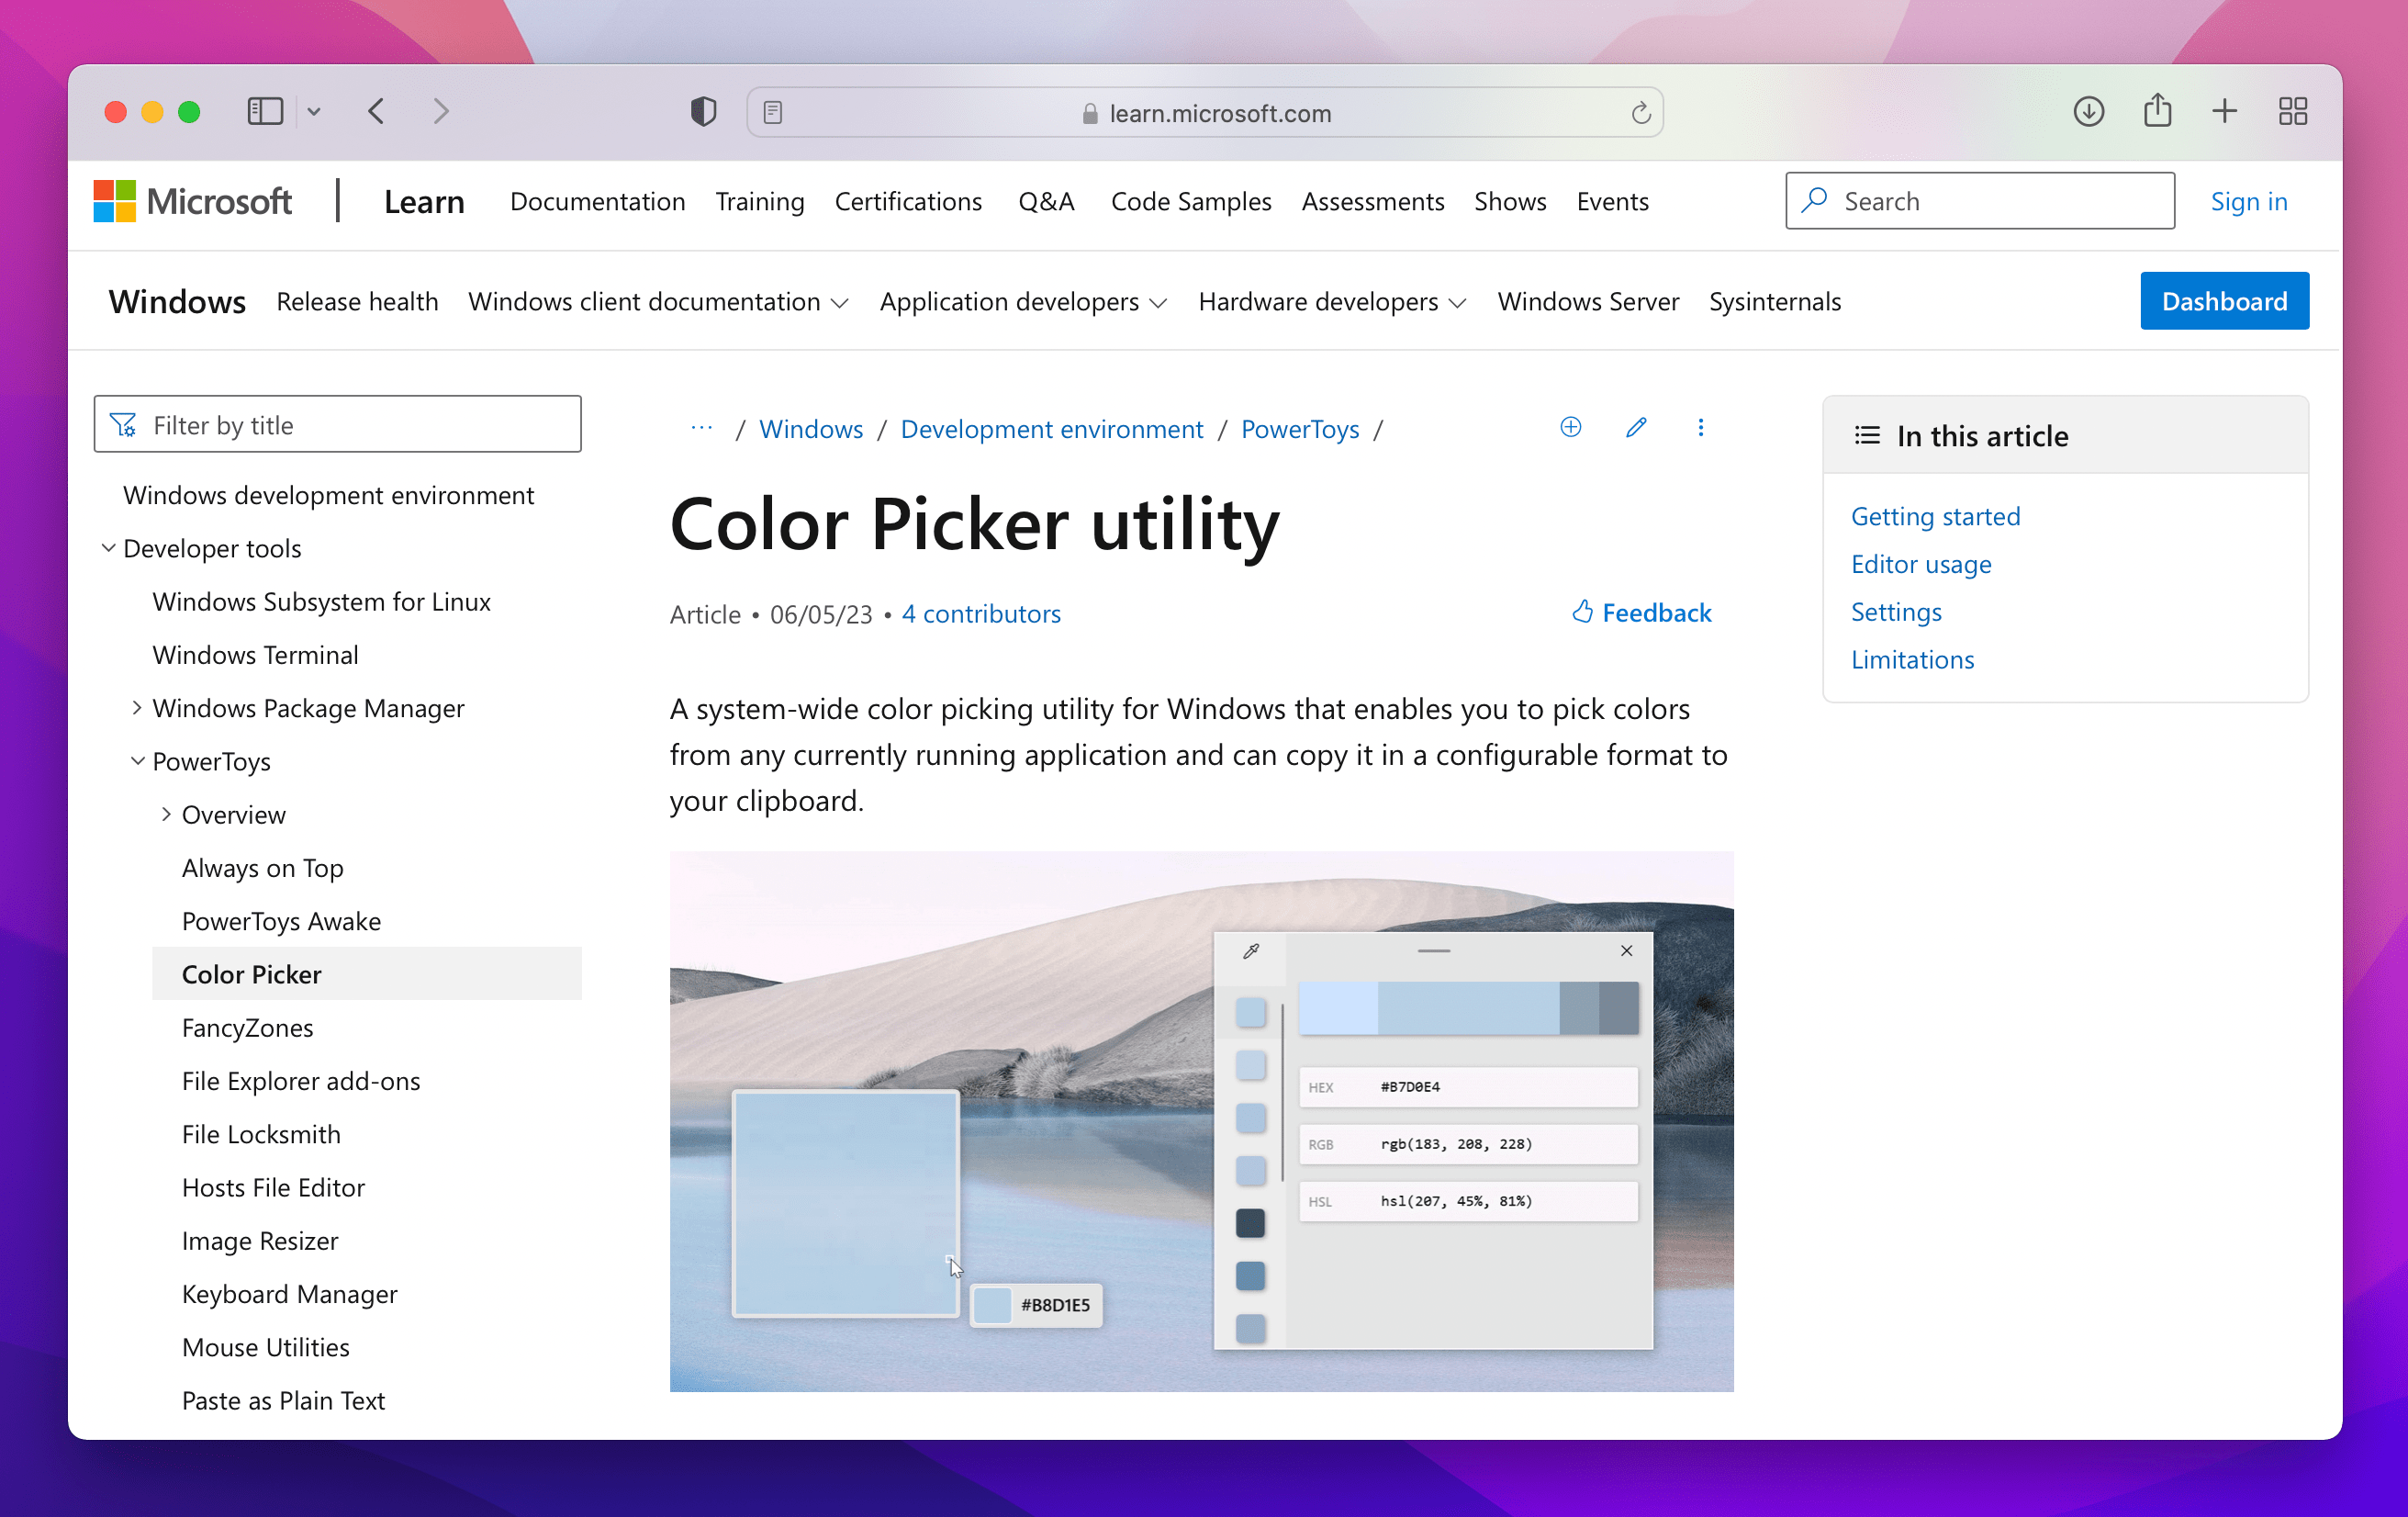Viewport: 2408px width, 1517px height.
Task: Click the 'In this article' list icon
Action: [x=1866, y=435]
